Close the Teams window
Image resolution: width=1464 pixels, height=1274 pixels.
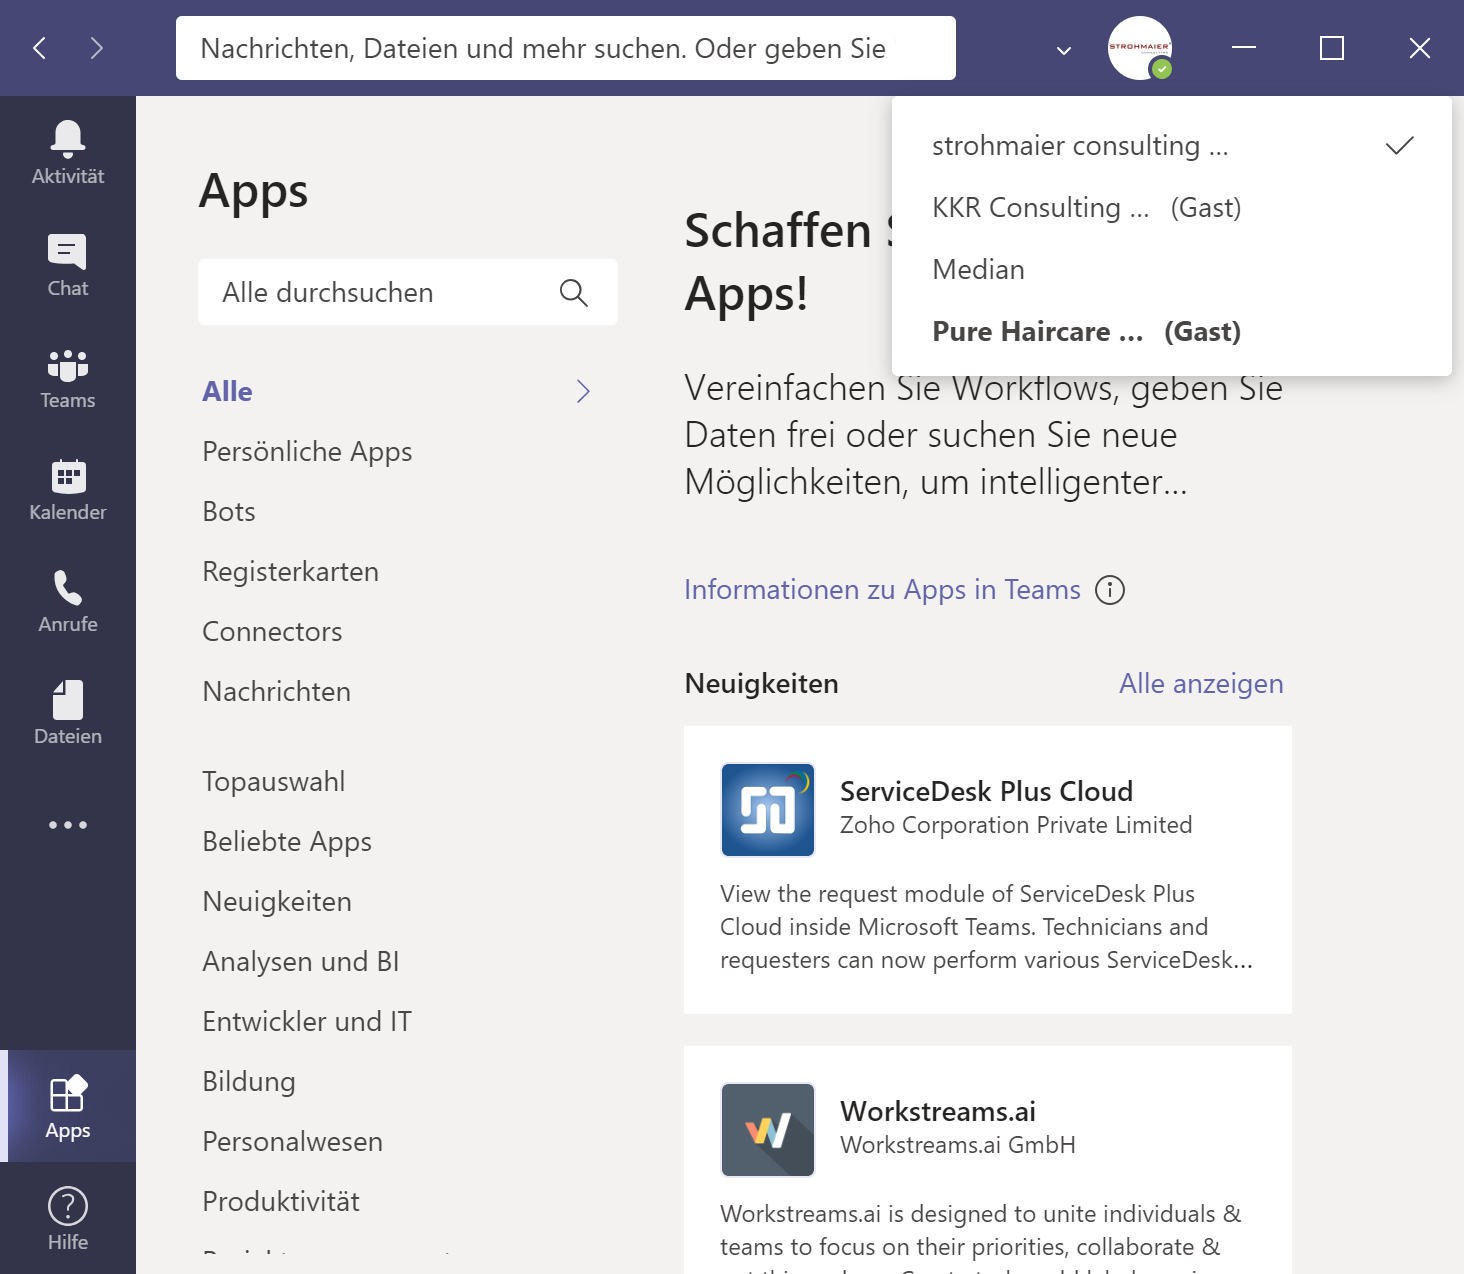coord(1420,48)
